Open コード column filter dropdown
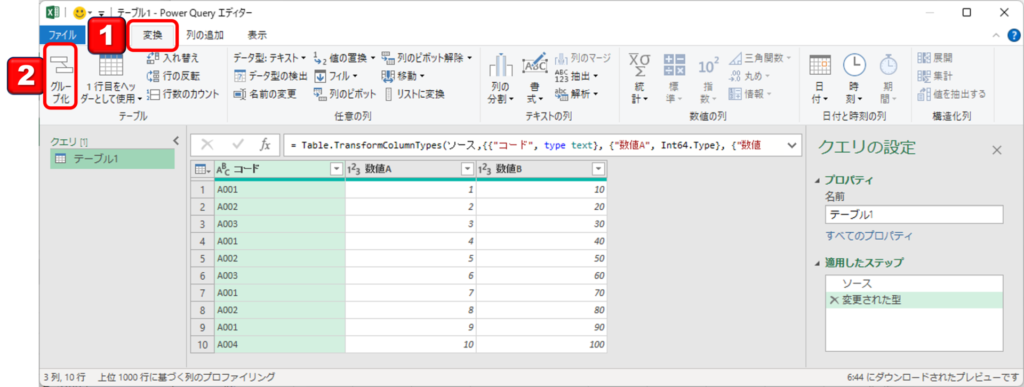 [x=336, y=169]
